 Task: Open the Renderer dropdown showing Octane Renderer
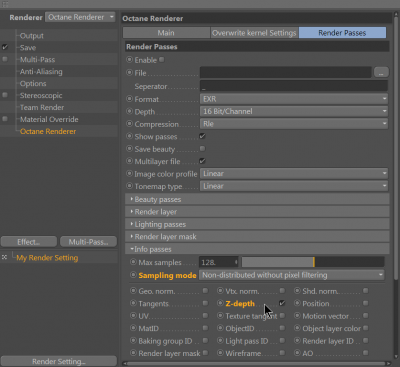point(80,17)
